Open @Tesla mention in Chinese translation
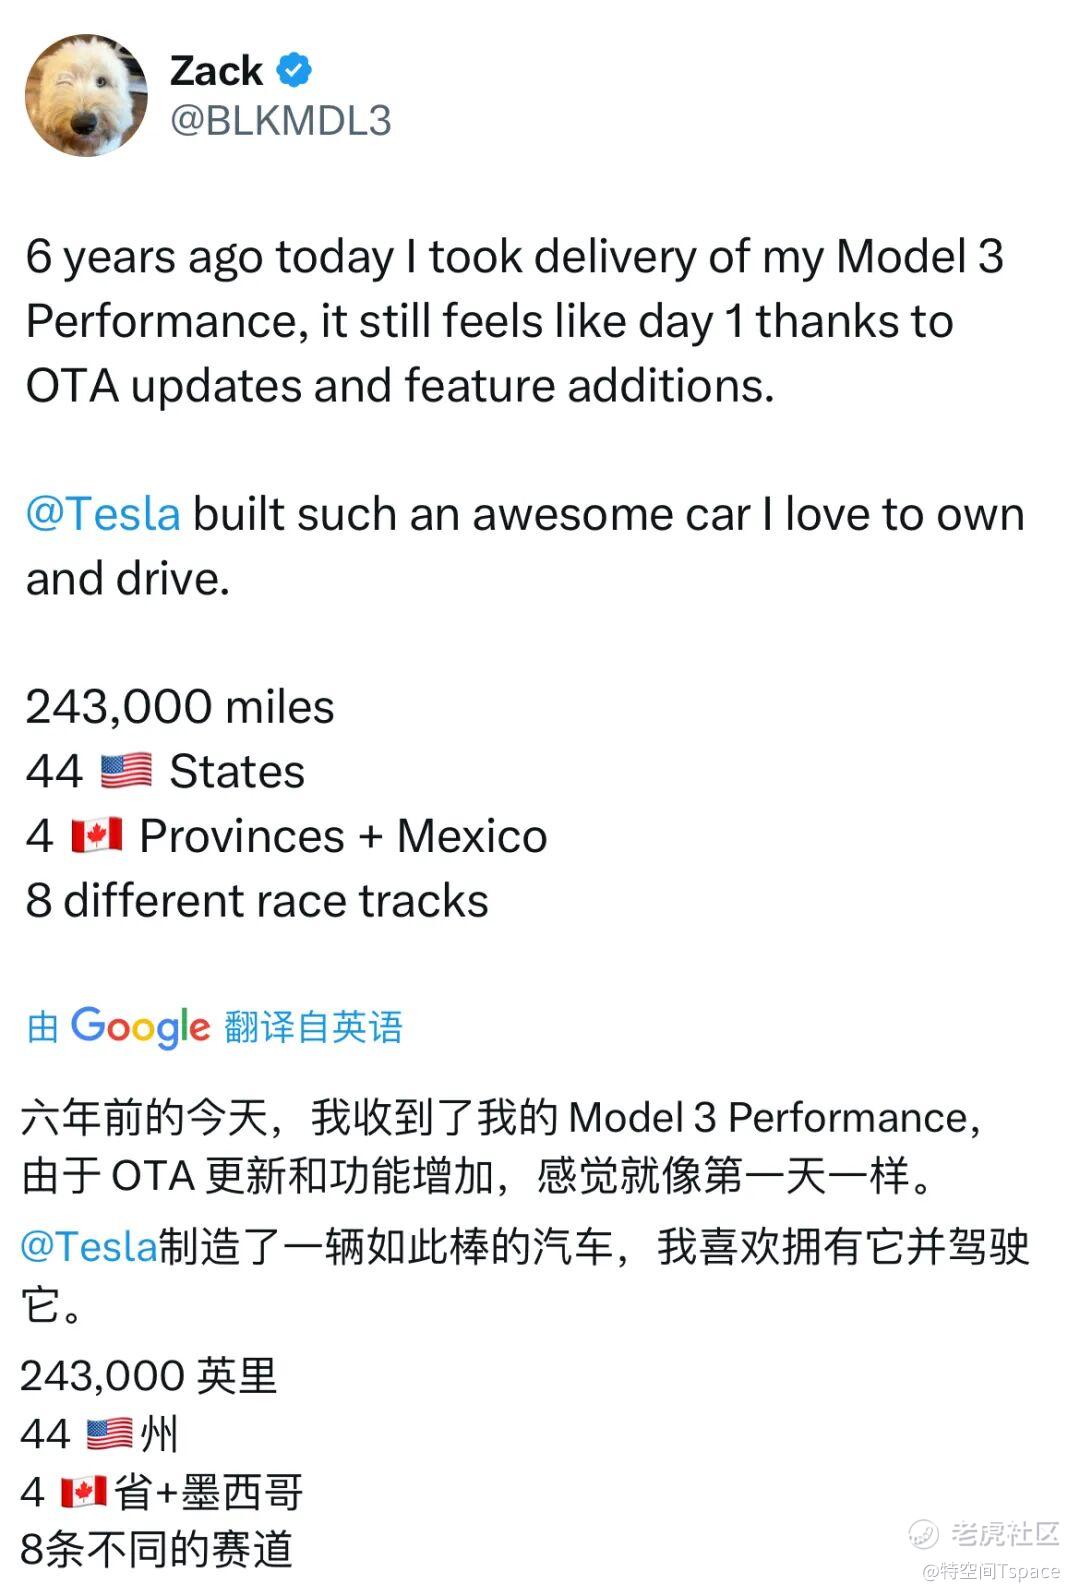Screen dimensions: 1080x1596 (89, 1246)
